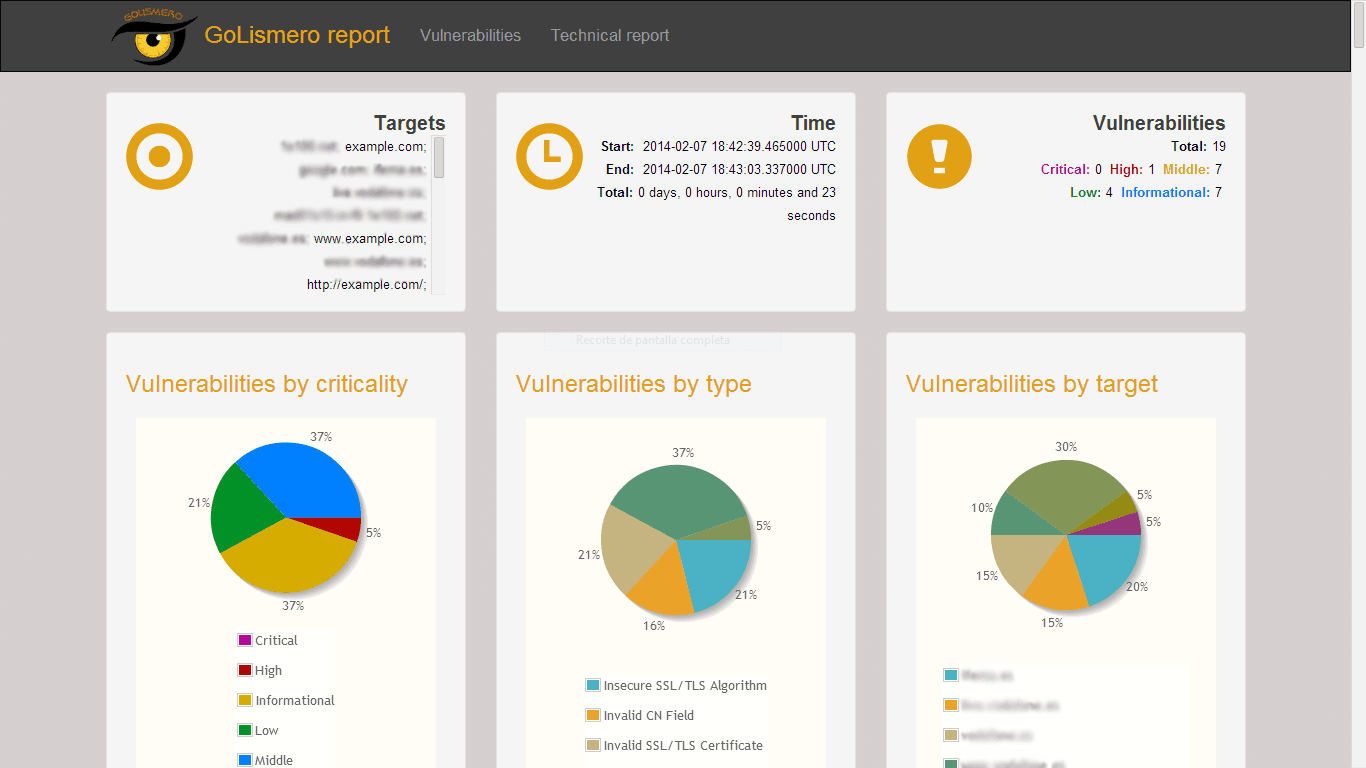Click the Invalid SSL/TLS Certificate legend entry

(683, 745)
